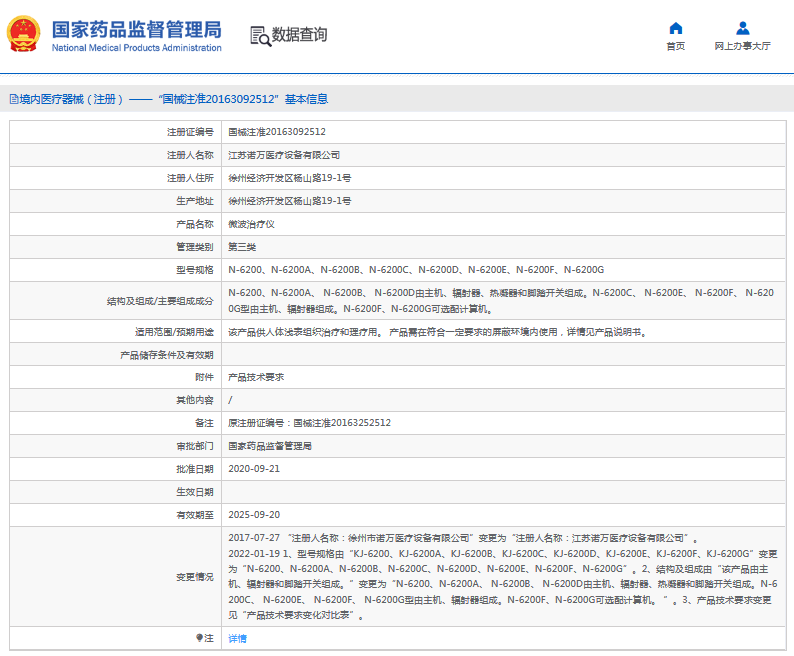Click National Medical Products Administration subtitle
Viewport: 794px width, 656px height.
136,48
